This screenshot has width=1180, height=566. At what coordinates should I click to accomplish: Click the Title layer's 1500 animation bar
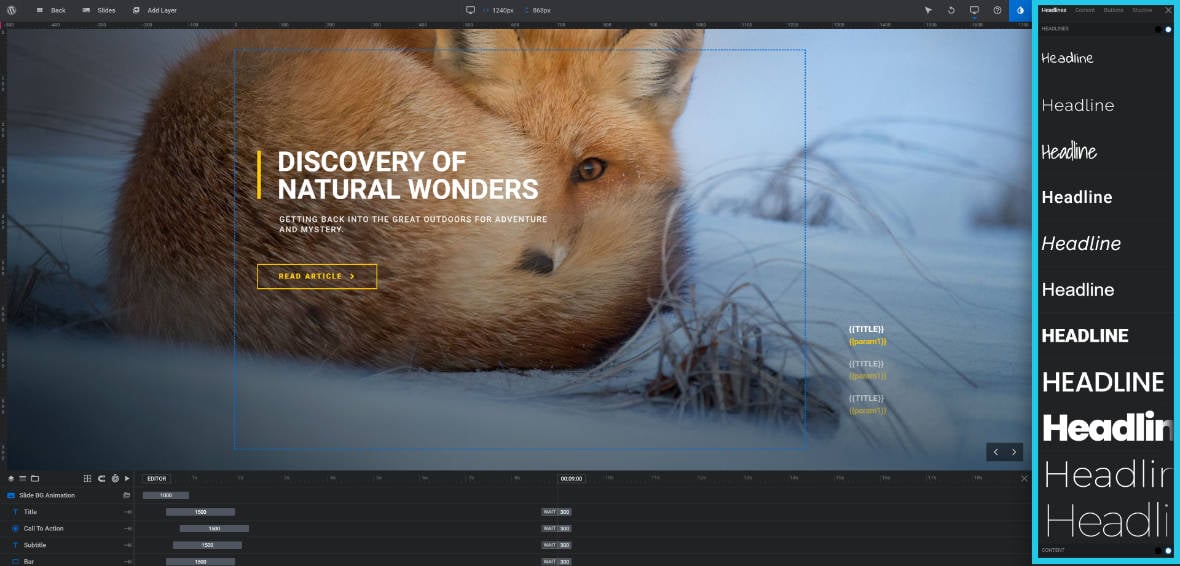click(200, 512)
